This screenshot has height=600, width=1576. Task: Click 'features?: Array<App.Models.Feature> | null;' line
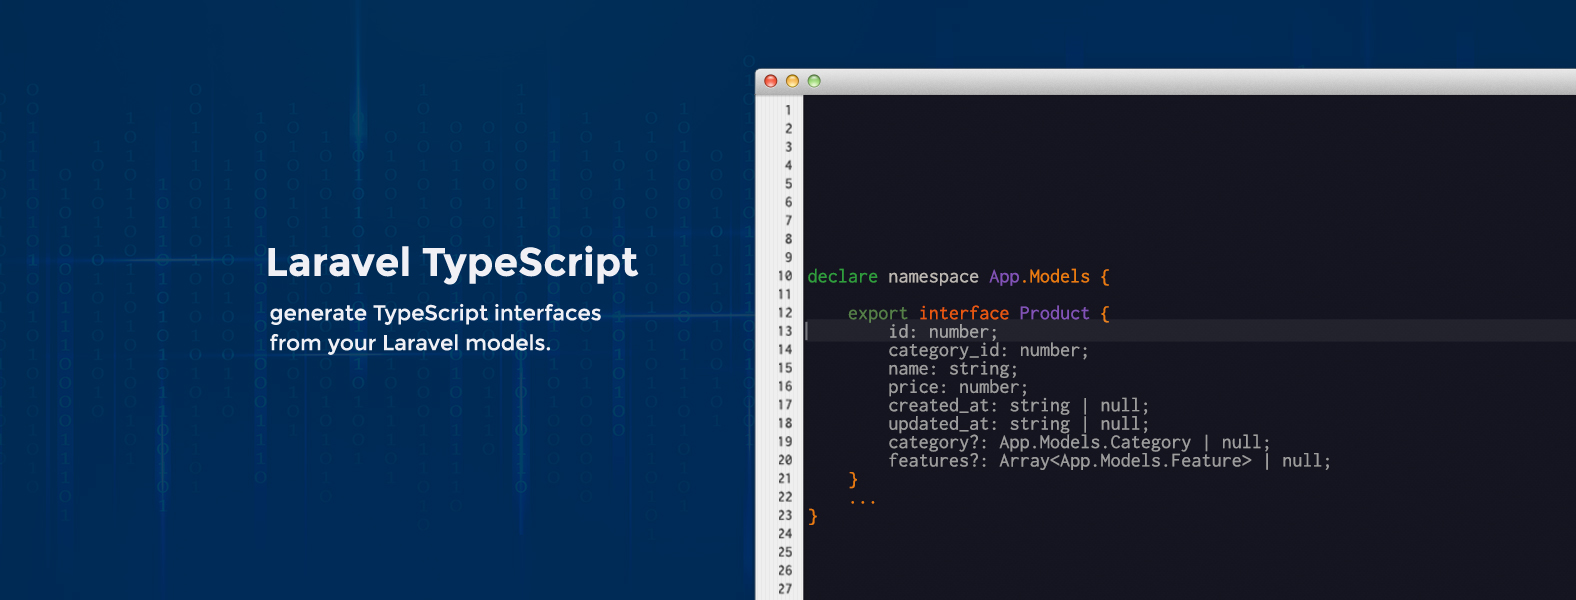point(1110,461)
